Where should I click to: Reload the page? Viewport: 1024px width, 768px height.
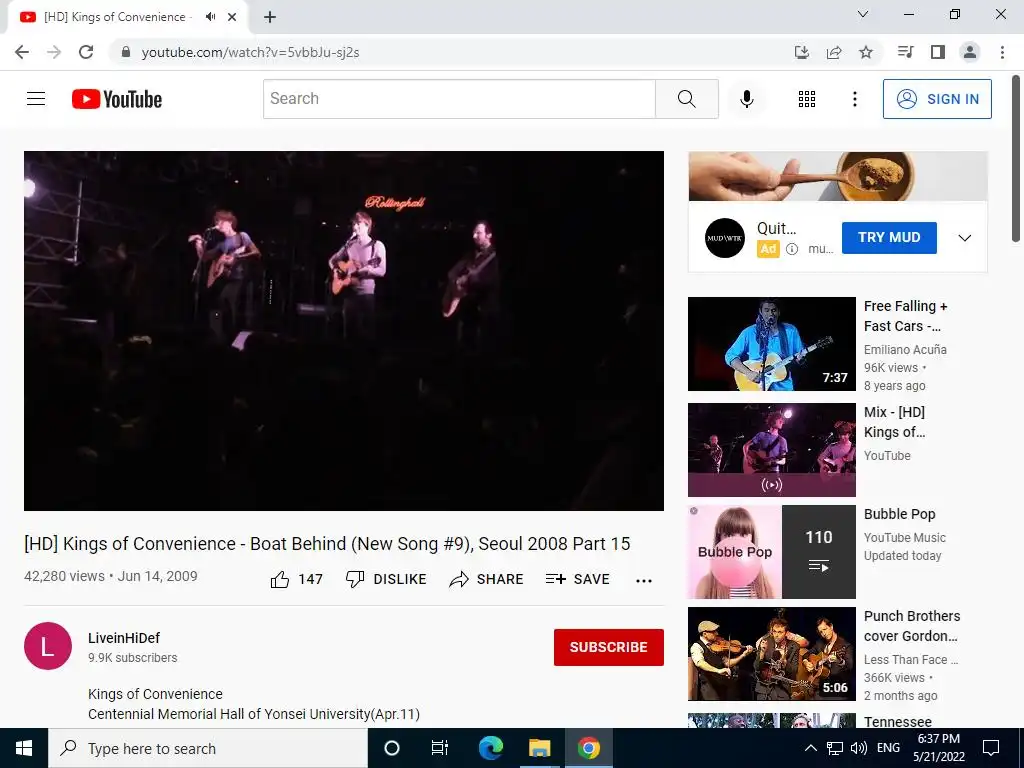tap(86, 52)
